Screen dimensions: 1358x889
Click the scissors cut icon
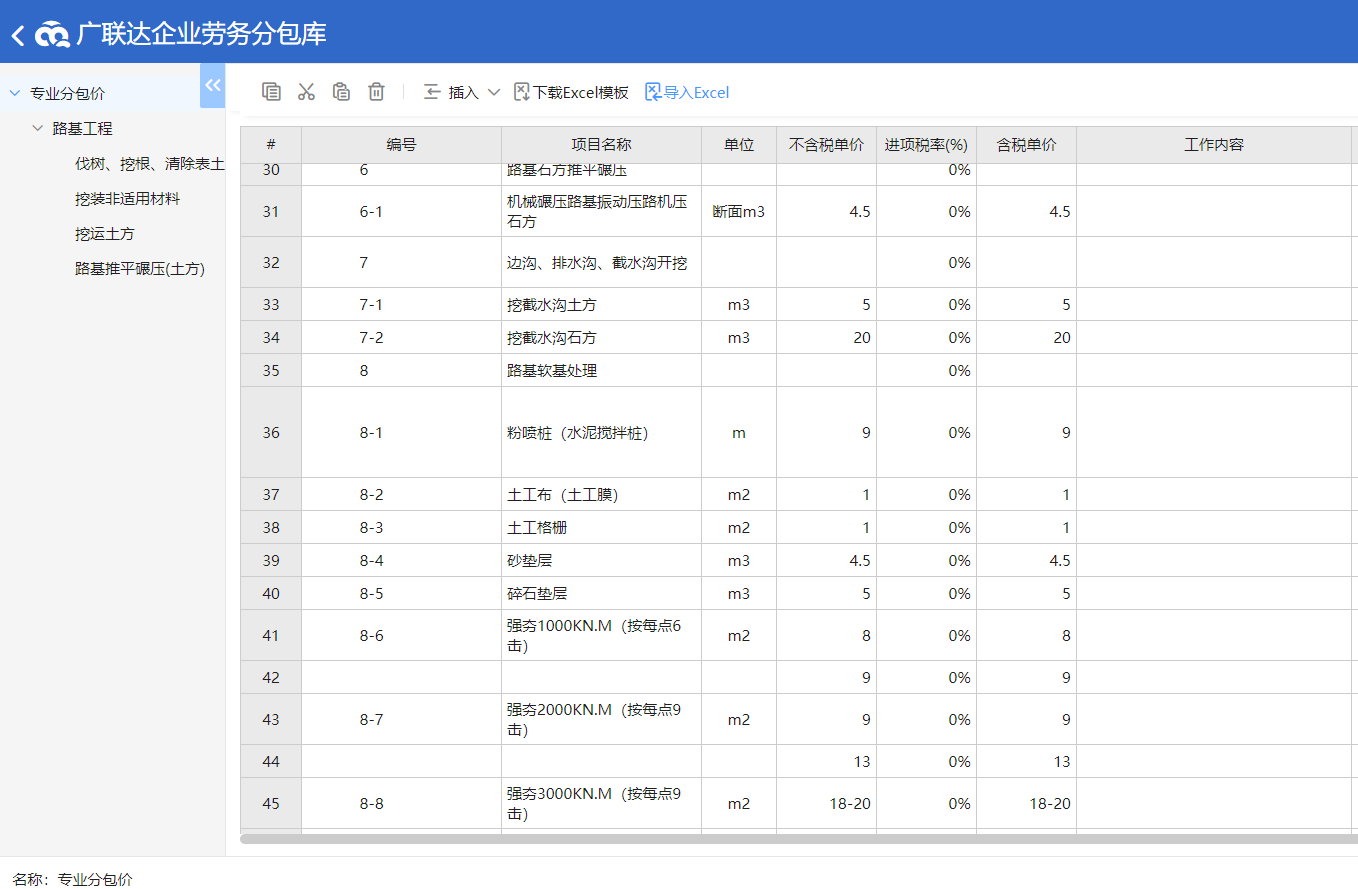306,92
